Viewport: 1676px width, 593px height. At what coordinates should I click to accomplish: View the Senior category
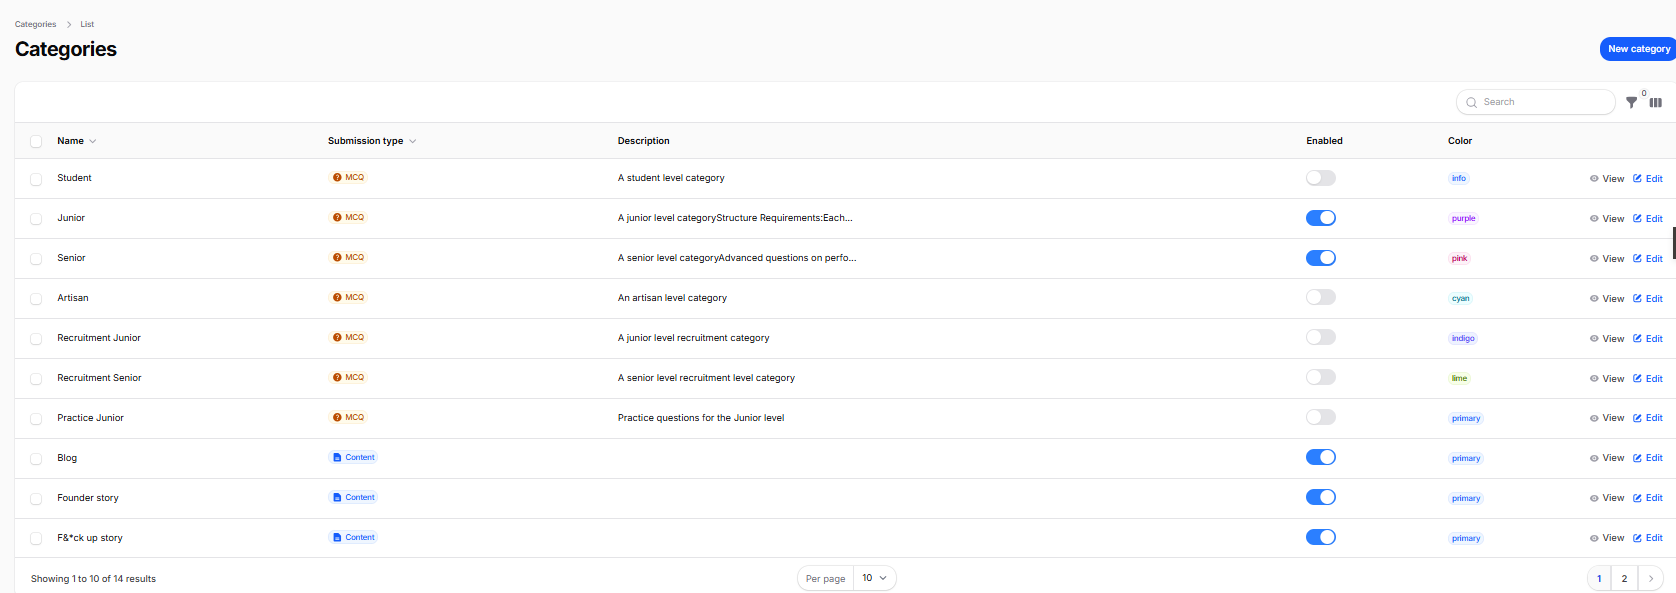pos(1607,258)
